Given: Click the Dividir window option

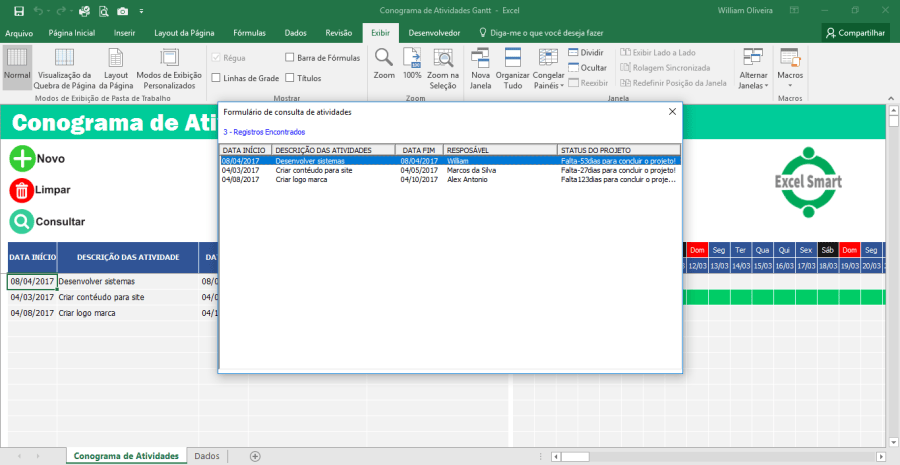Looking at the screenshot, I should coord(586,52).
